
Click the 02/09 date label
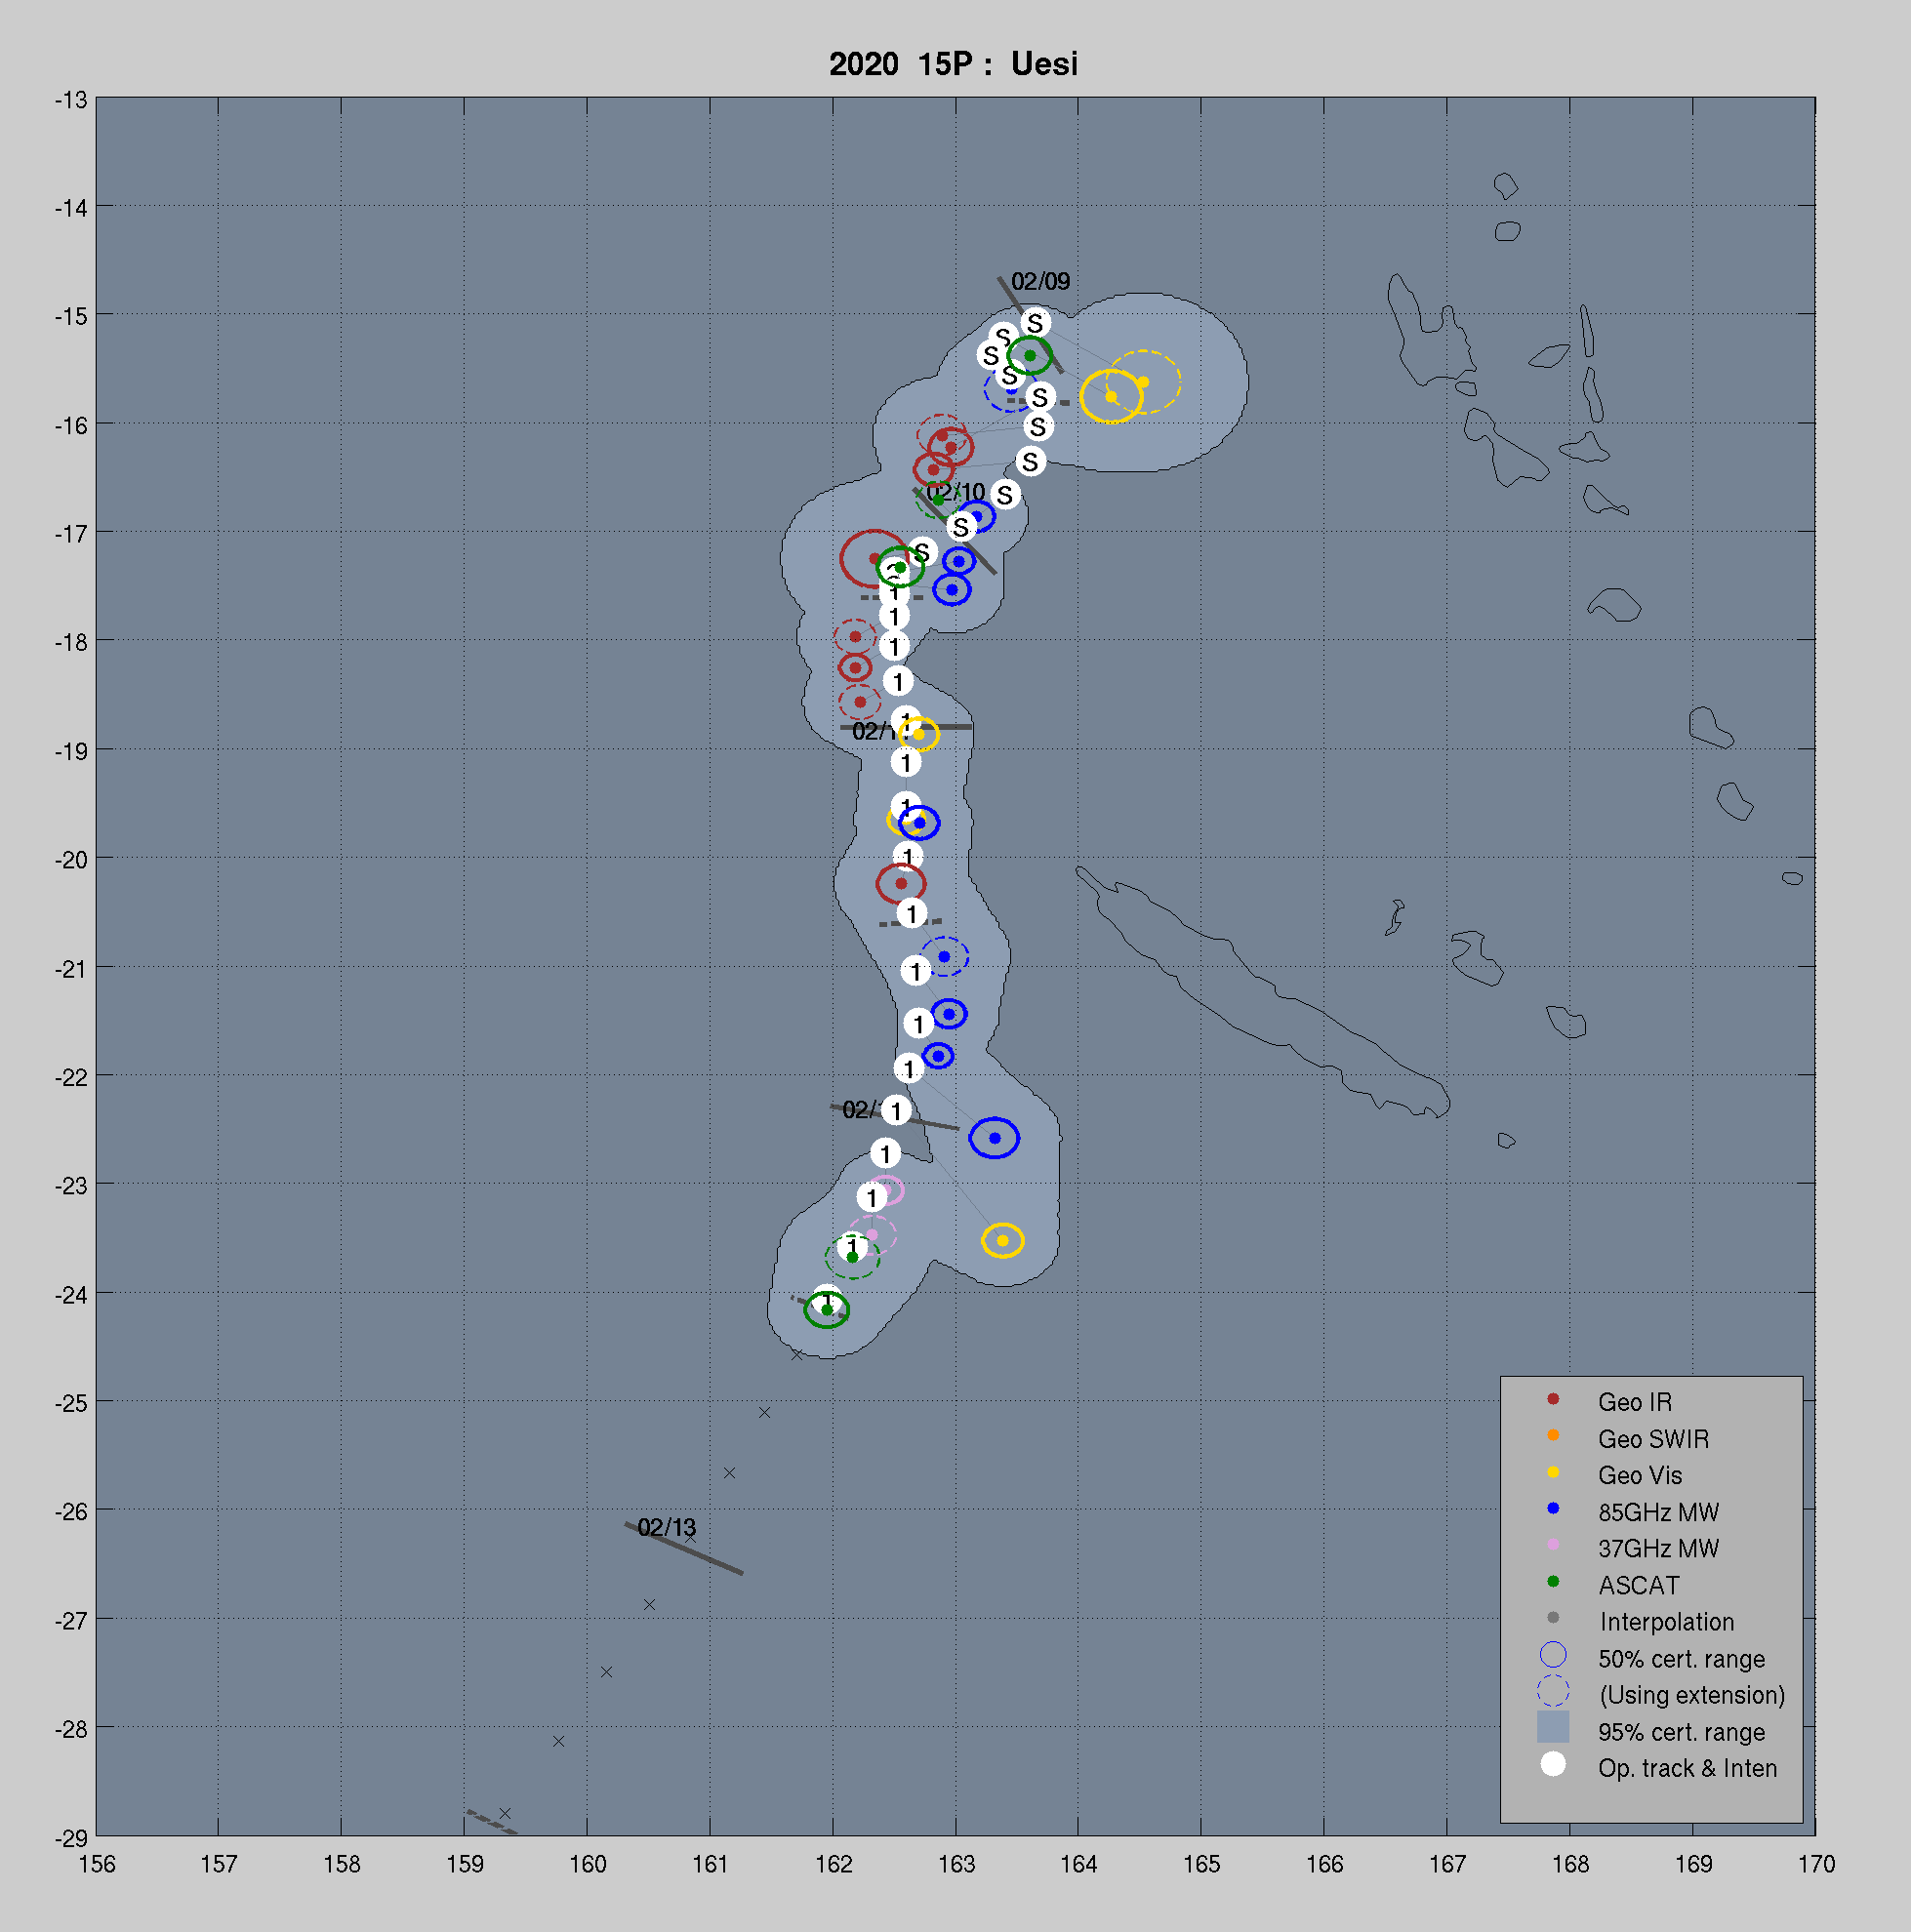click(x=1040, y=281)
